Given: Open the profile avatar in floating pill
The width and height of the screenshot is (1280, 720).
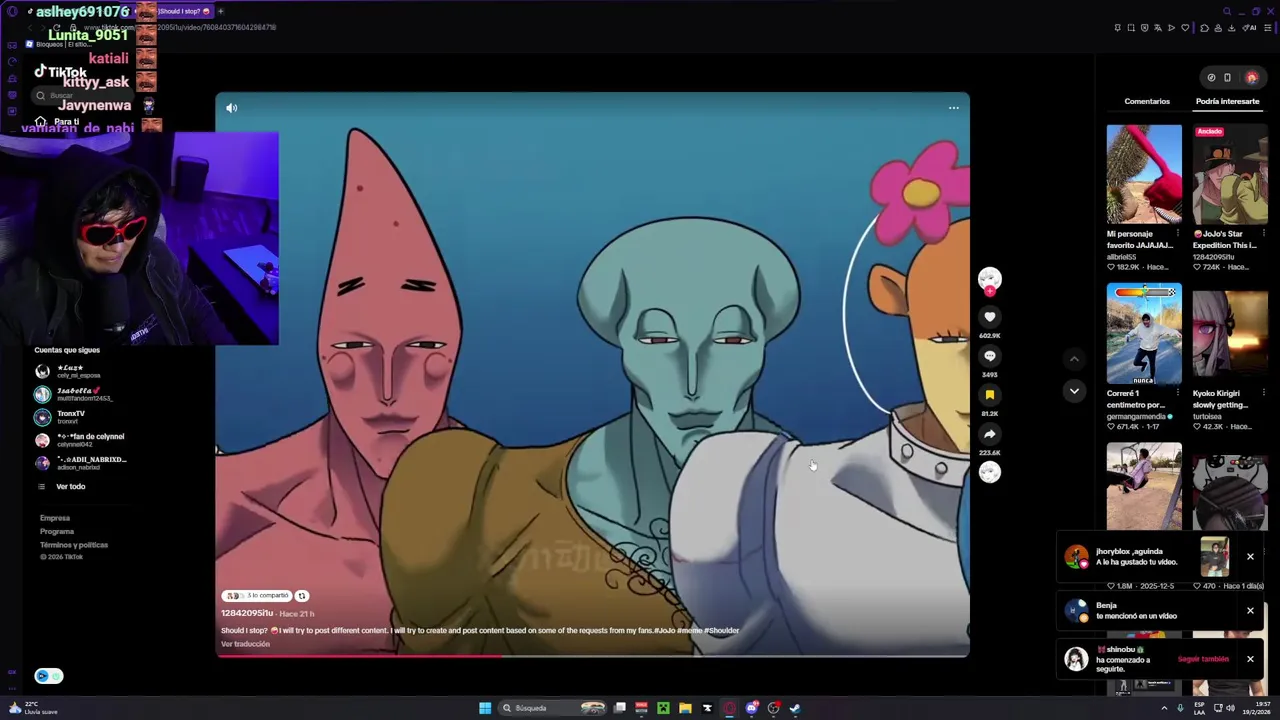Looking at the screenshot, I should [1251, 77].
